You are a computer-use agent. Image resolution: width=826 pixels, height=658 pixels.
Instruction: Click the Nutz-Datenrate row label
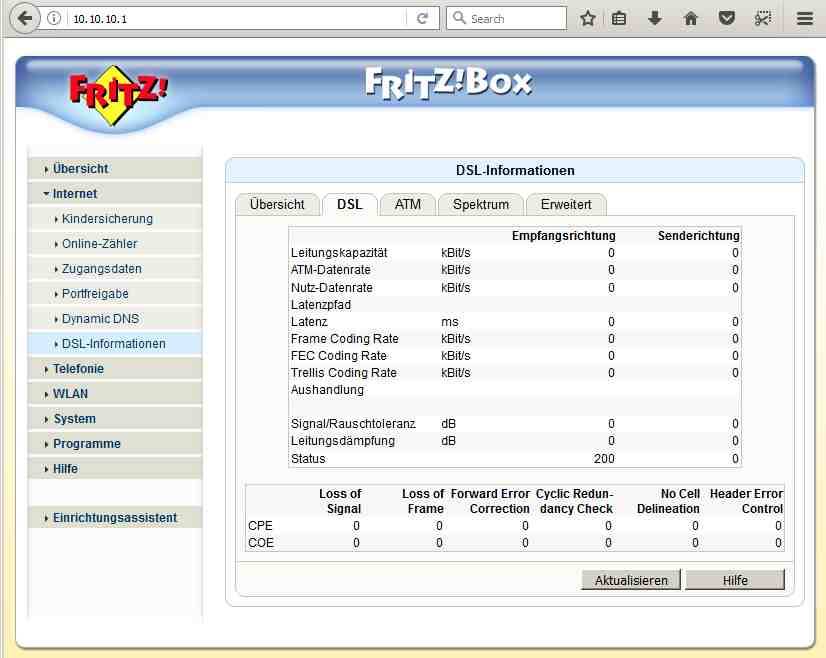pyautogui.click(x=331, y=288)
